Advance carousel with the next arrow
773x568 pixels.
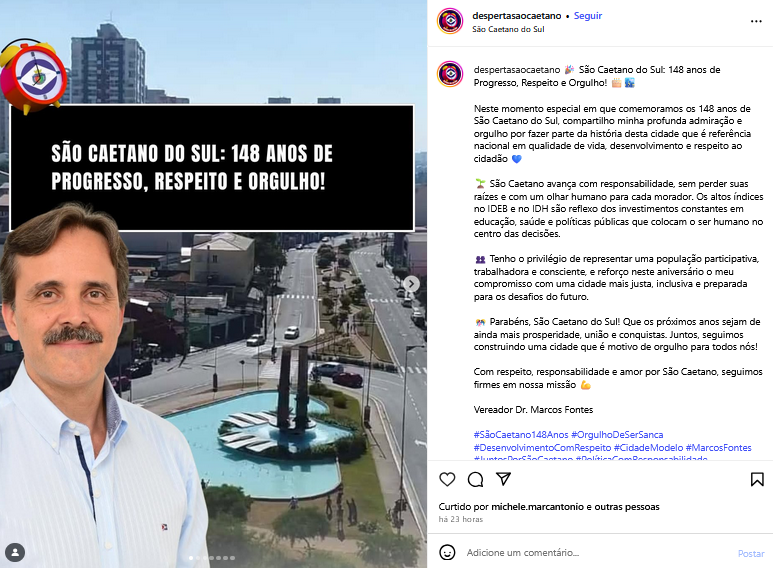[x=411, y=284]
